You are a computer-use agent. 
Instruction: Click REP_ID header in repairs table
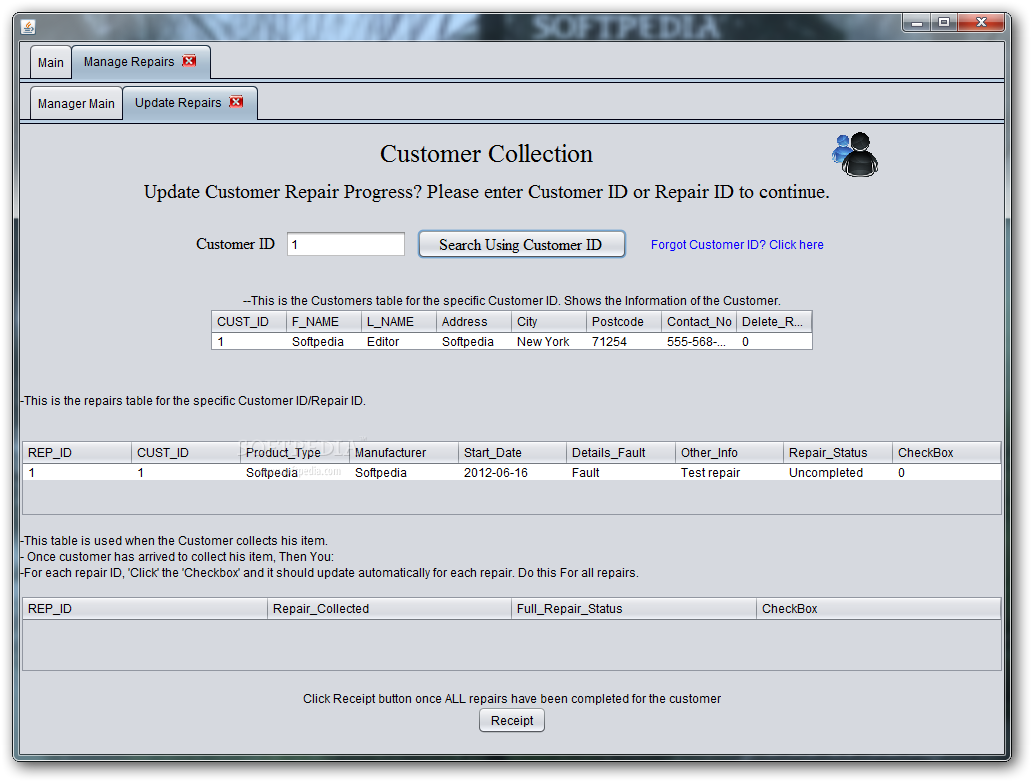(x=77, y=452)
